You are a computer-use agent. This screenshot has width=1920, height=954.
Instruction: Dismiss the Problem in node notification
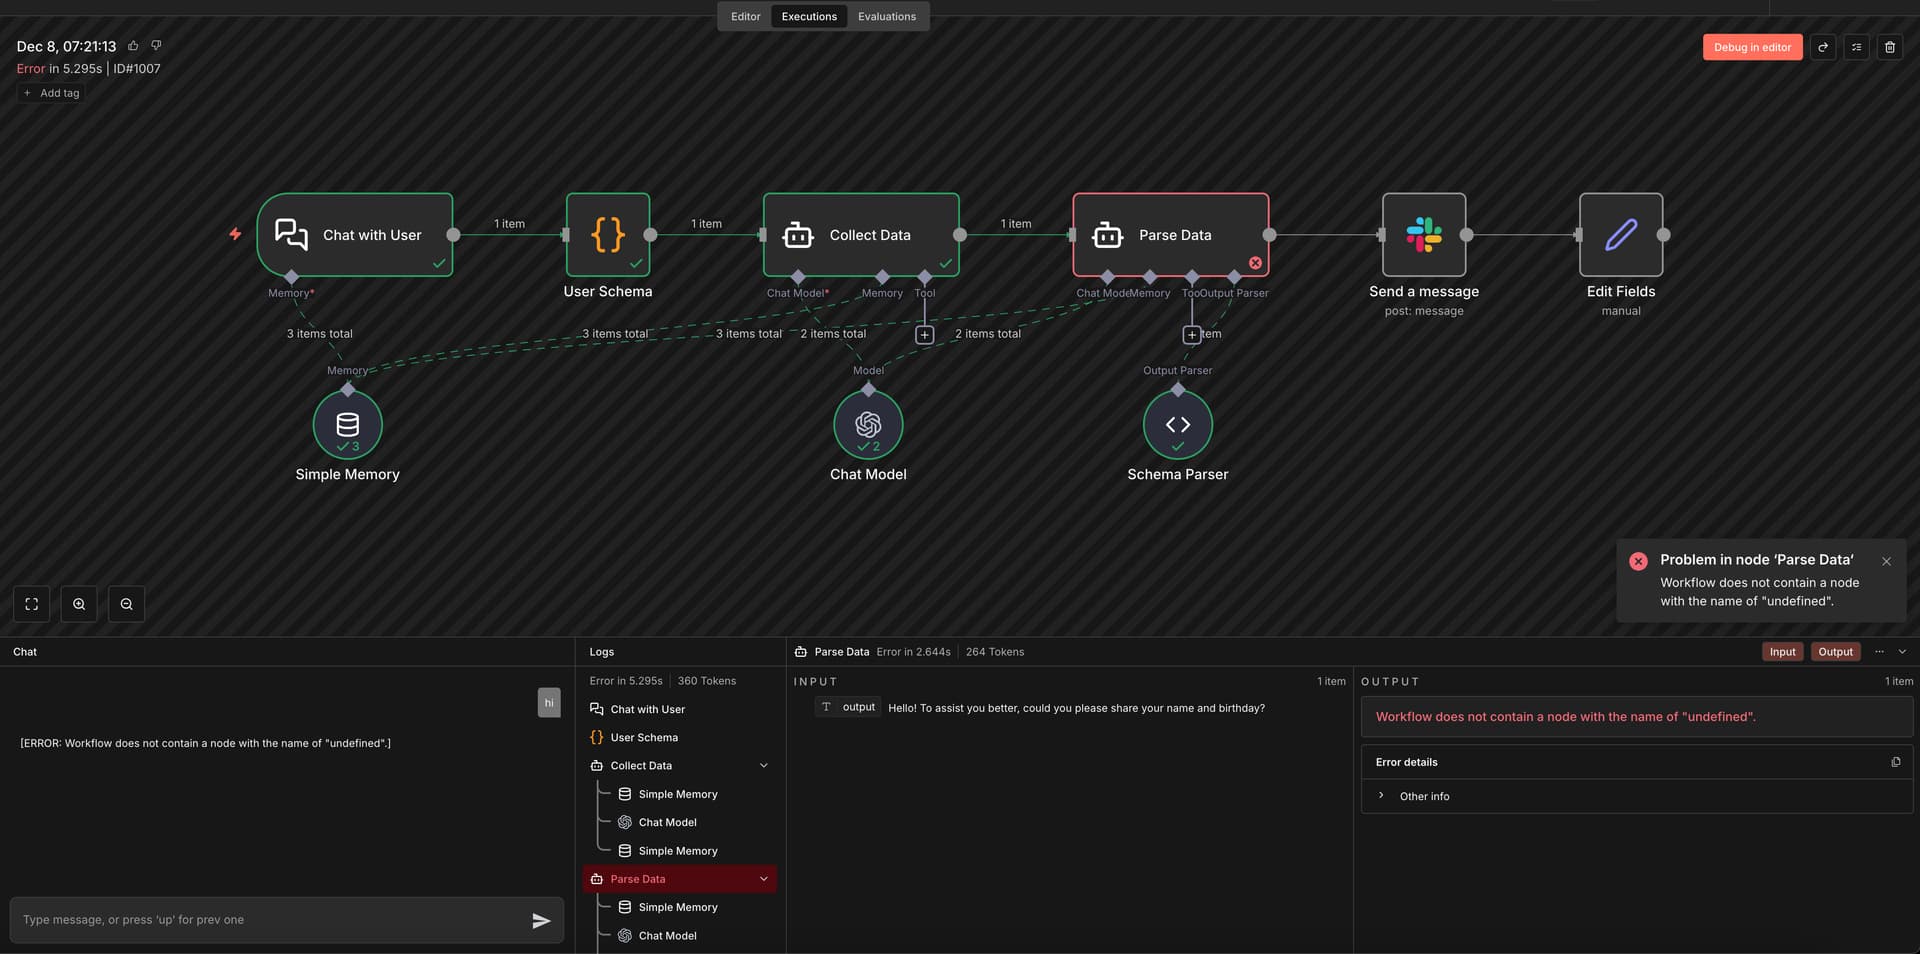1886,561
